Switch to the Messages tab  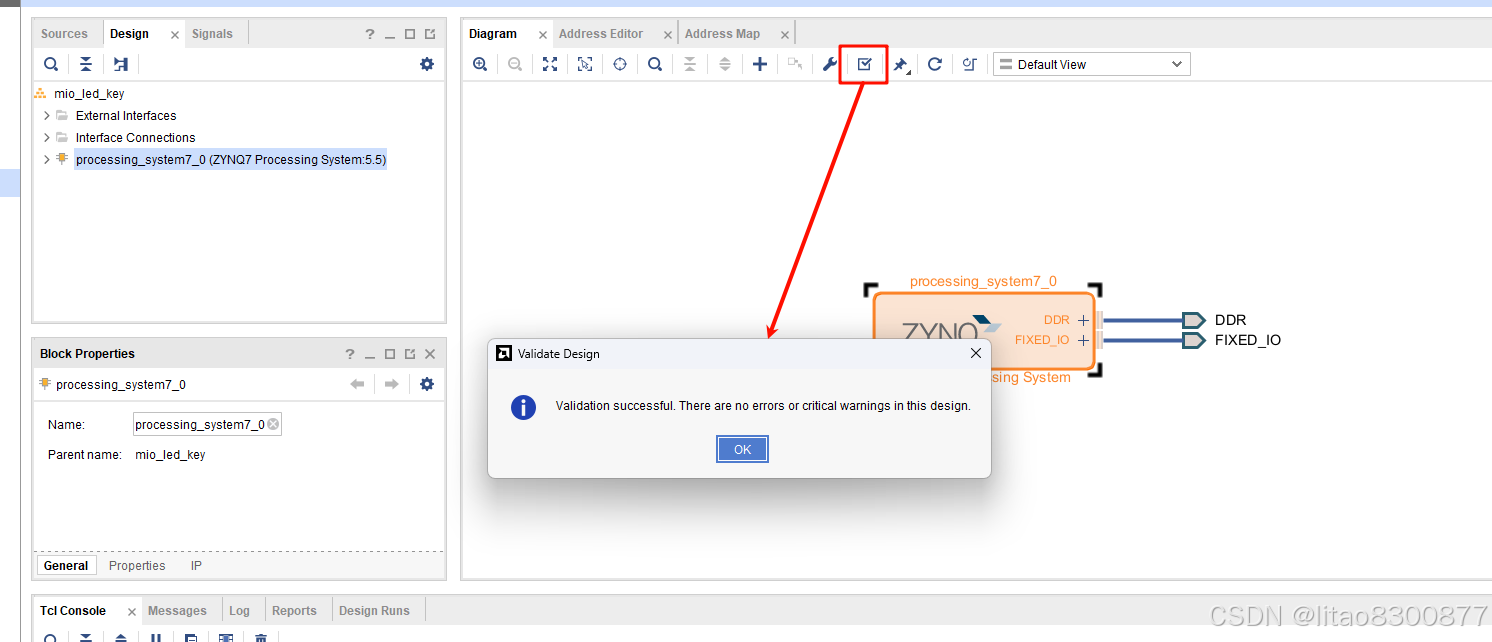tap(177, 611)
